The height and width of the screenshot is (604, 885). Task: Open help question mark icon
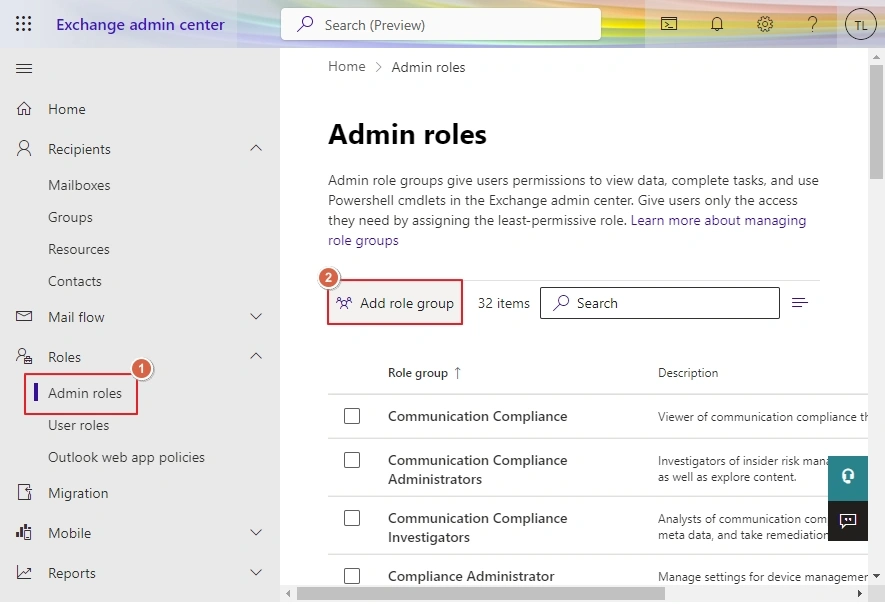tap(812, 24)
